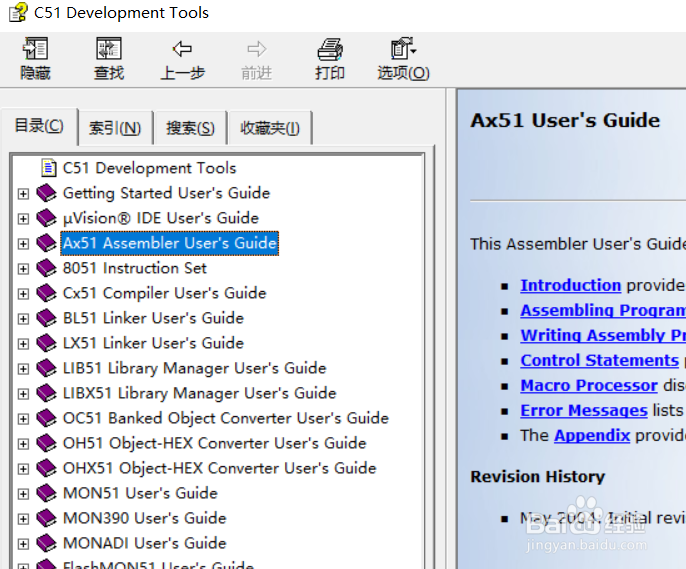This screenshot has width=686, height=569.
Task: Click the Find (查找) toolbar icon
Action: [109, 49]
